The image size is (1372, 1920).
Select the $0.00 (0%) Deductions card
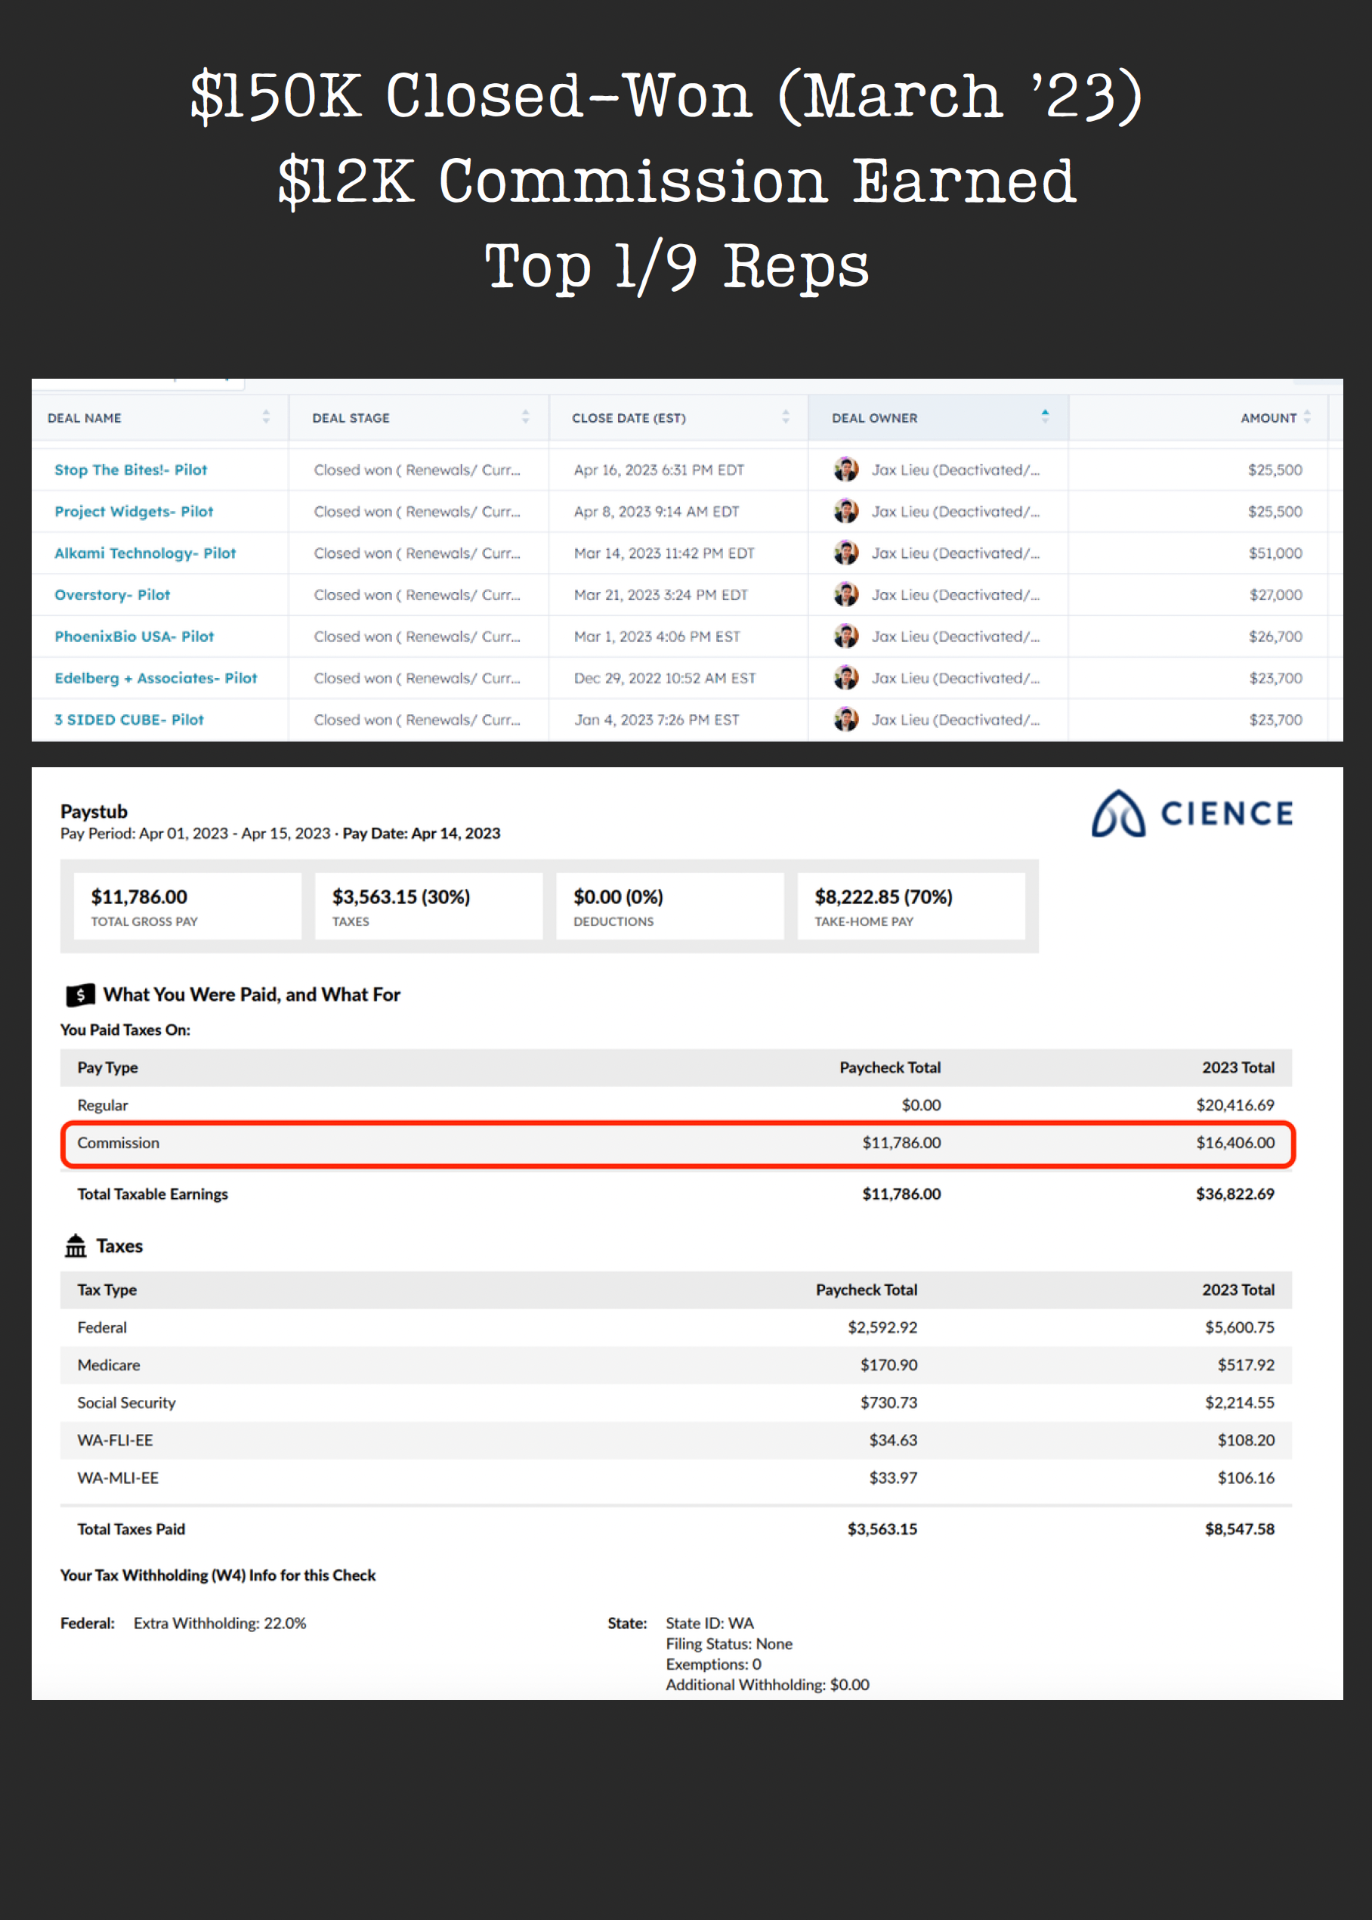[670, 906]
